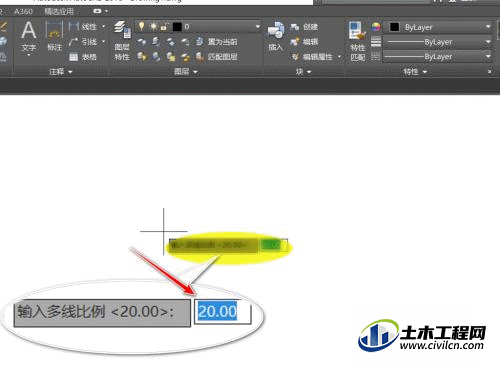This screenshot has width=500, height=375.
Task: Open the 引线 leader dropdown arrow
Action: point(103,42)
